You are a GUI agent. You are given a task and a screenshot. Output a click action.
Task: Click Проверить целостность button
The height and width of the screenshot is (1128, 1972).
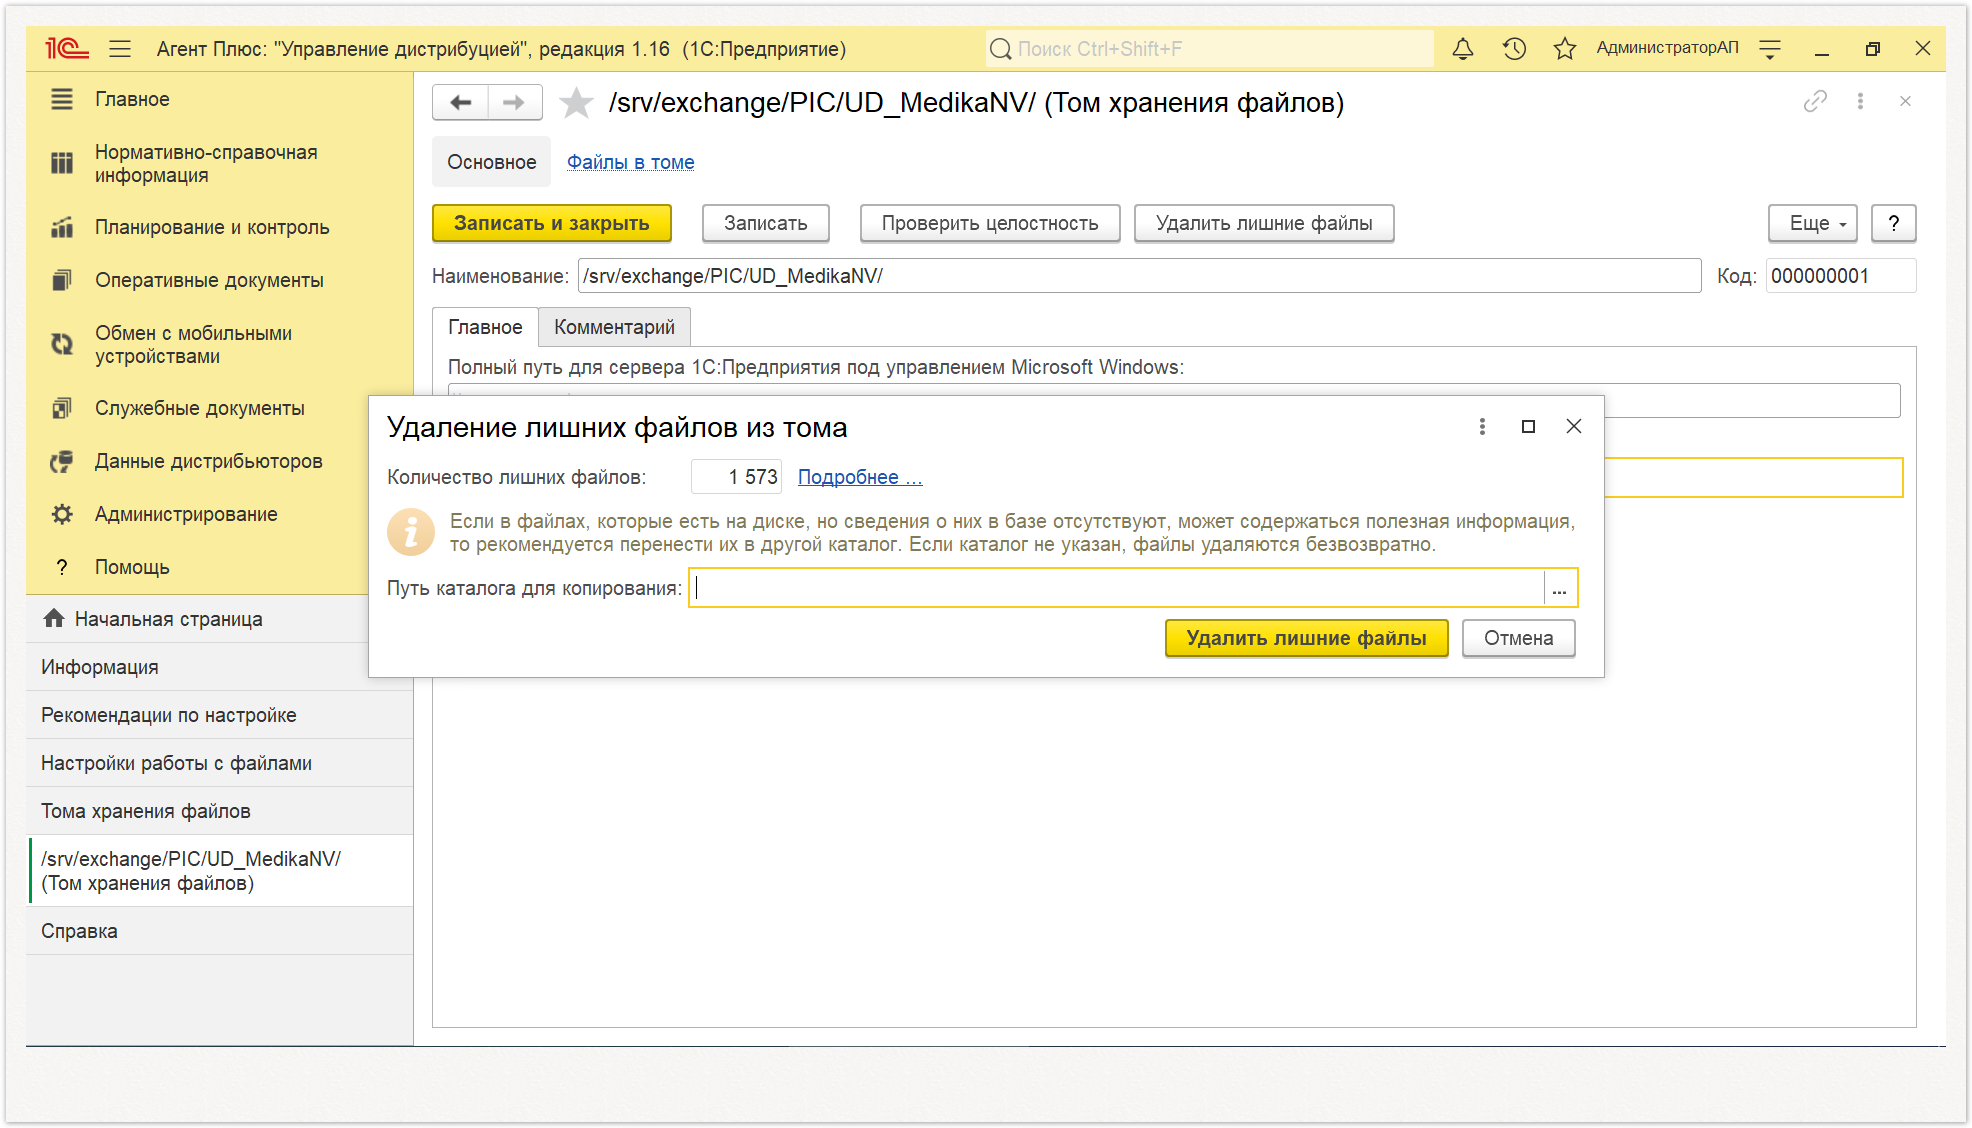pyautogui.click(x=990, y=223)
